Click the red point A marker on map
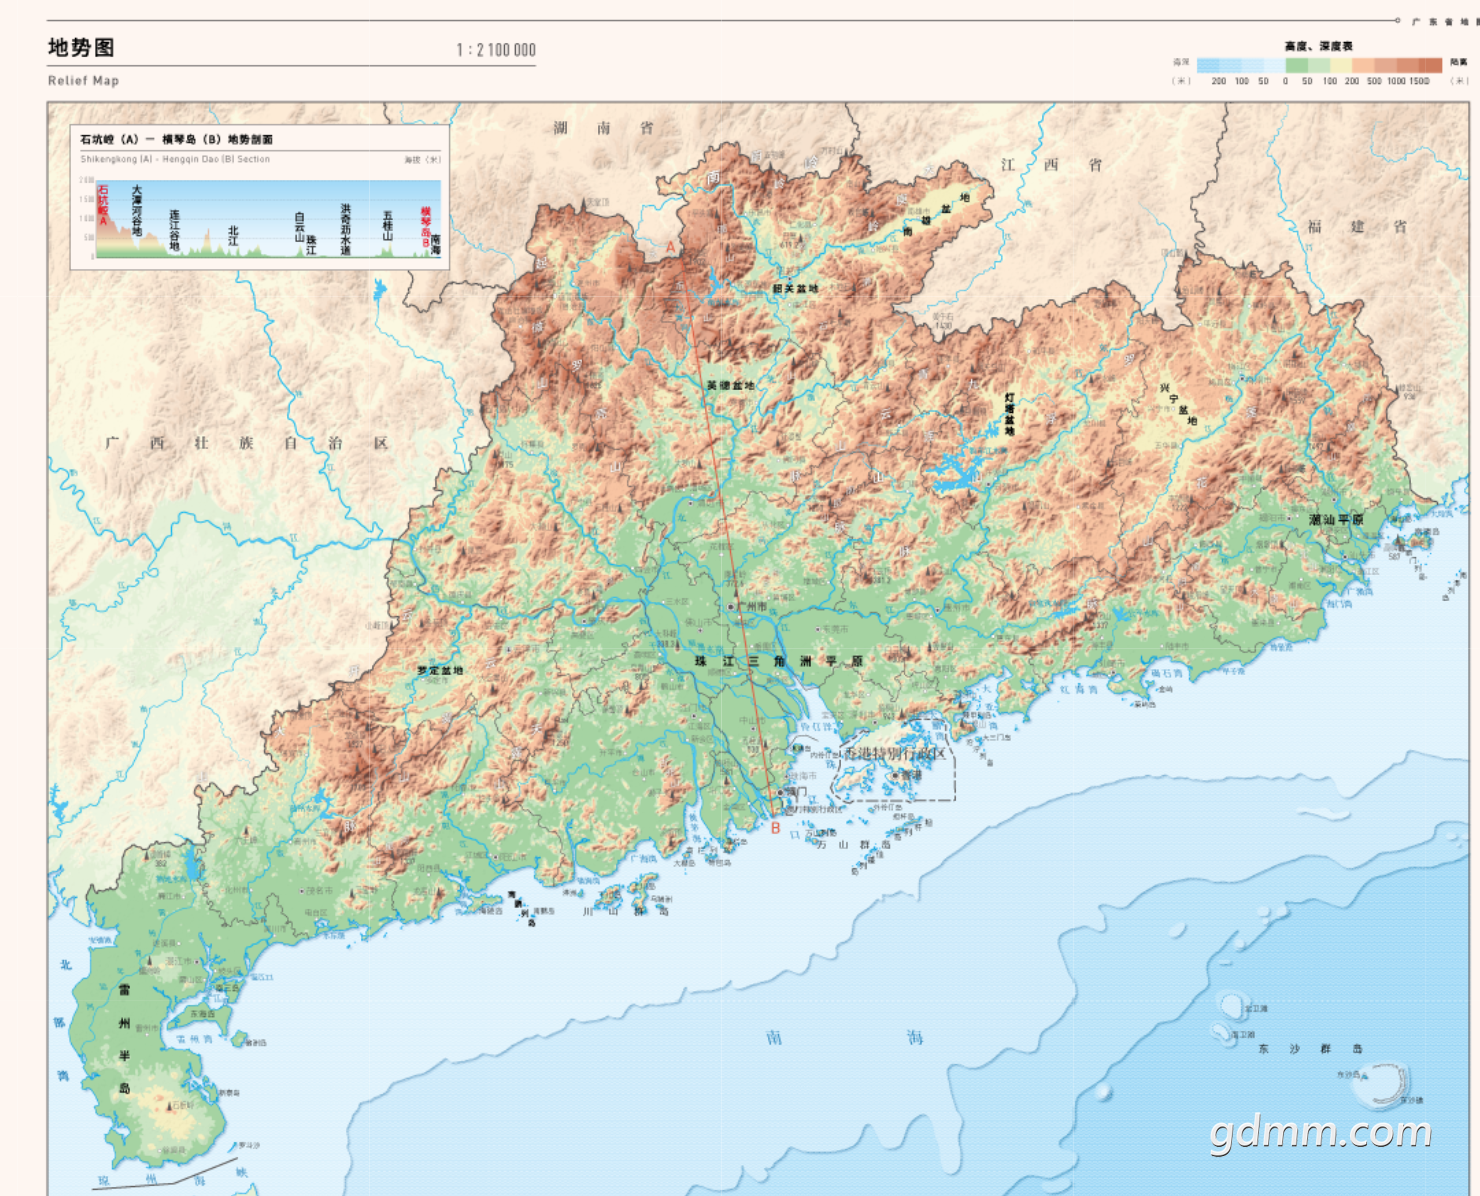 (x=671, y=247)
